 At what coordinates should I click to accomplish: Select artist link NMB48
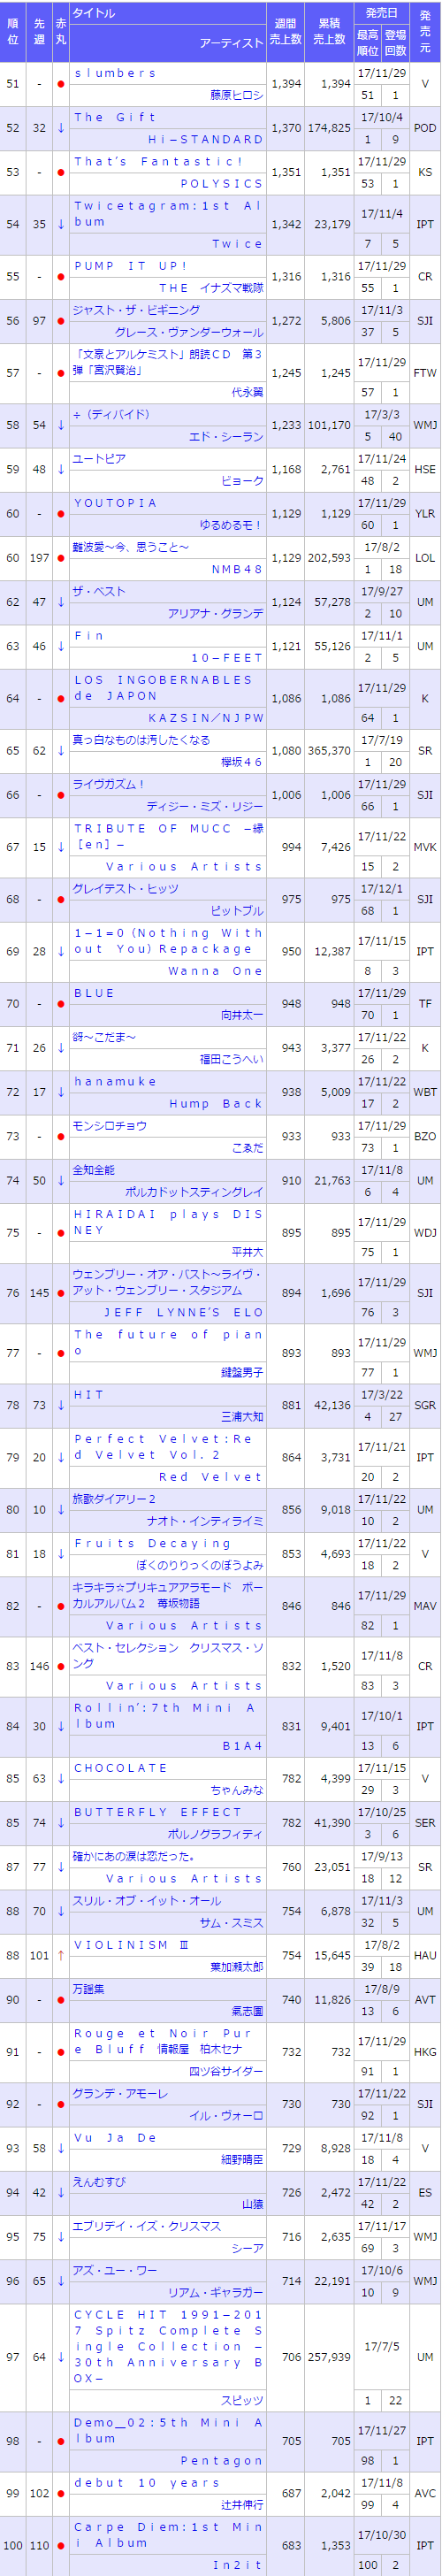[237, 570]
